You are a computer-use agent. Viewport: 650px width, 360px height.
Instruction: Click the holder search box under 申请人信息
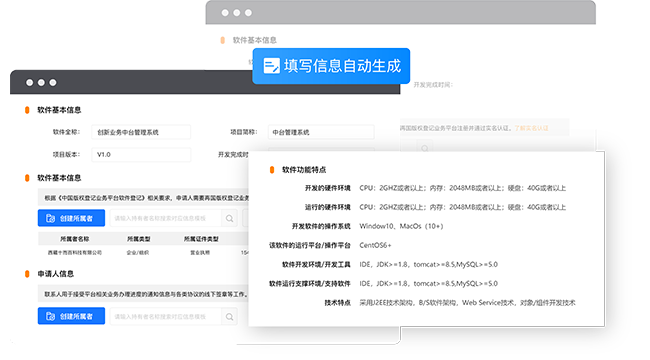coord(166,316)
